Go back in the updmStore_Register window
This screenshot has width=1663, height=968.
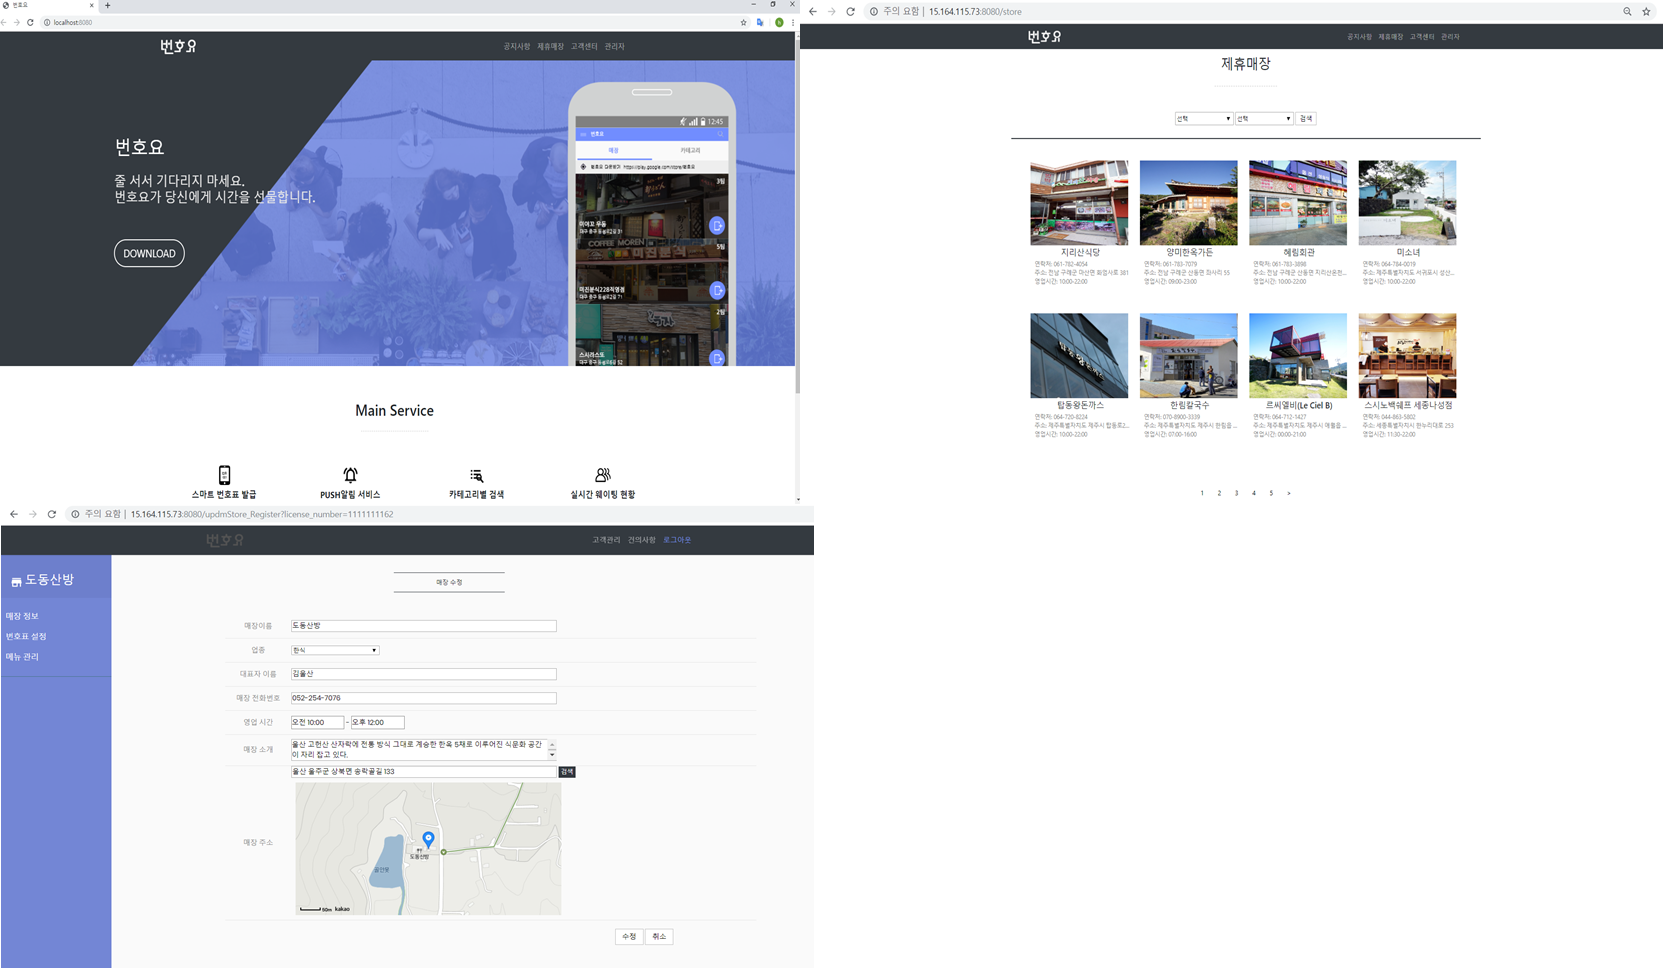13,514
